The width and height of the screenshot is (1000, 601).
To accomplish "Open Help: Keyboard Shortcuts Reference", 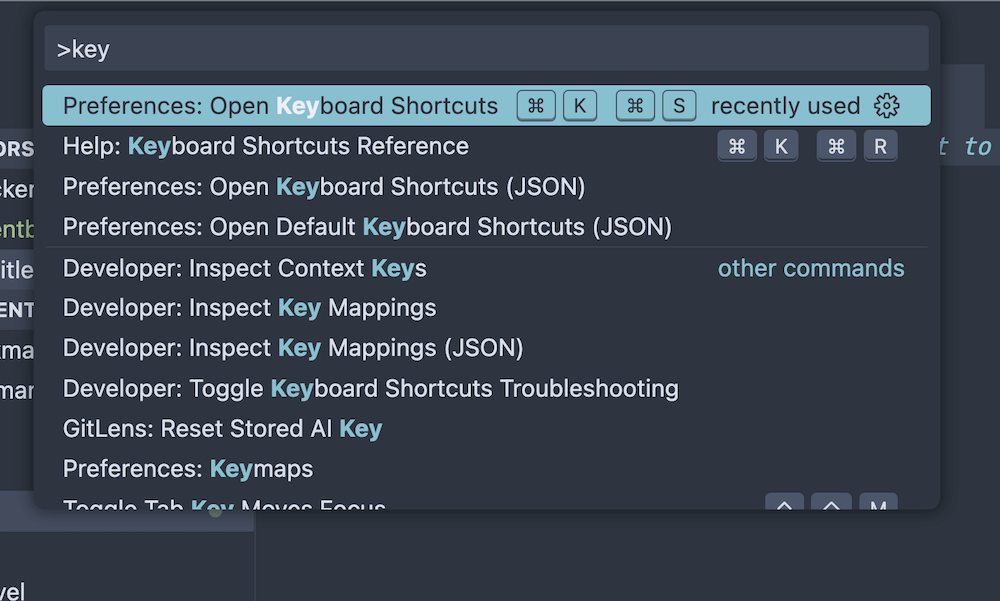I will (266, 146).
